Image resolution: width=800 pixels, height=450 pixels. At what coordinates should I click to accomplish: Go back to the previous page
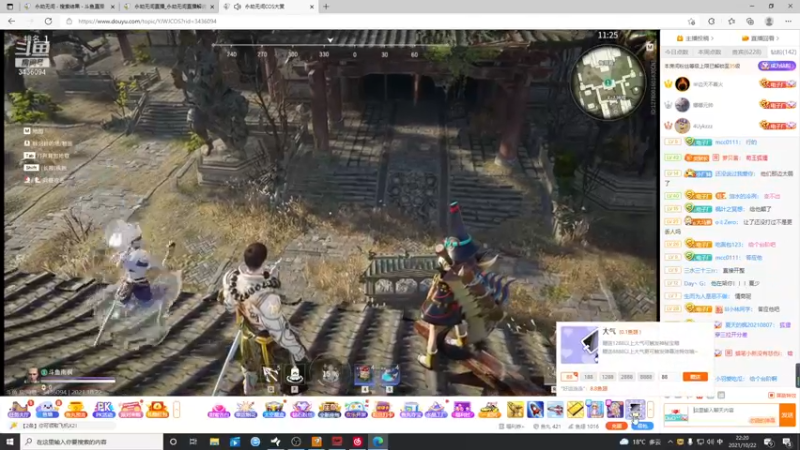point(12,21)
